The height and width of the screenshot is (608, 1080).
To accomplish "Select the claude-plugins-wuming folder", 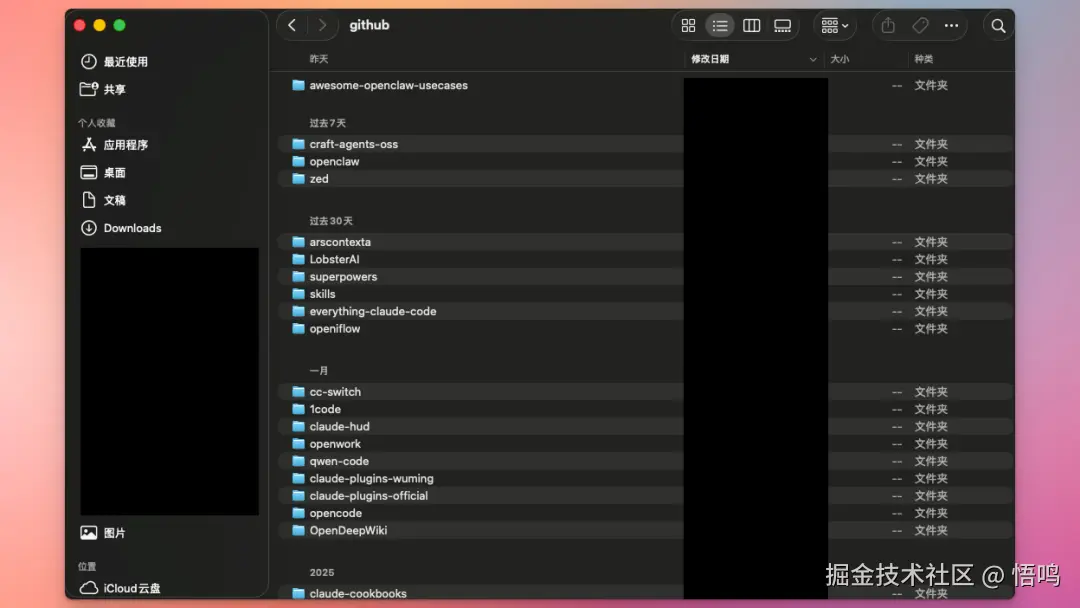I will pyautogui.click(x=371, y=478).
